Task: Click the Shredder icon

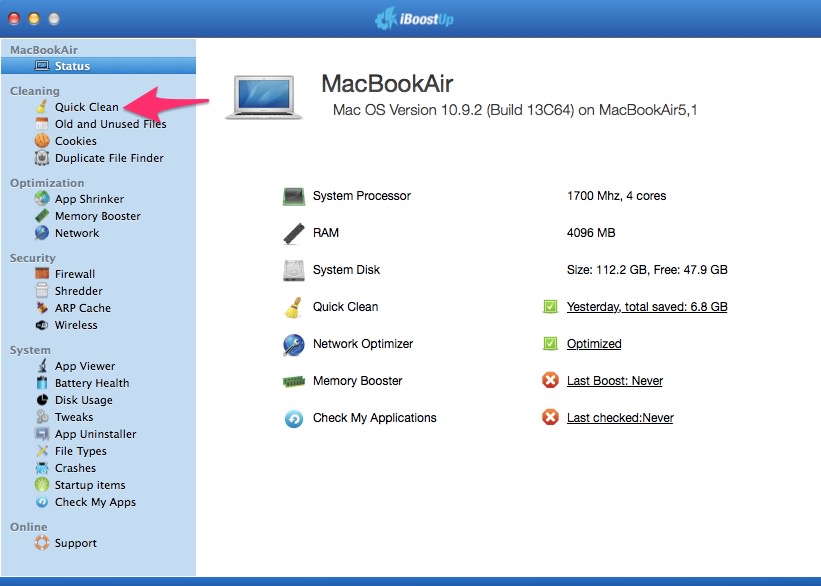Action: pos(42,291)
